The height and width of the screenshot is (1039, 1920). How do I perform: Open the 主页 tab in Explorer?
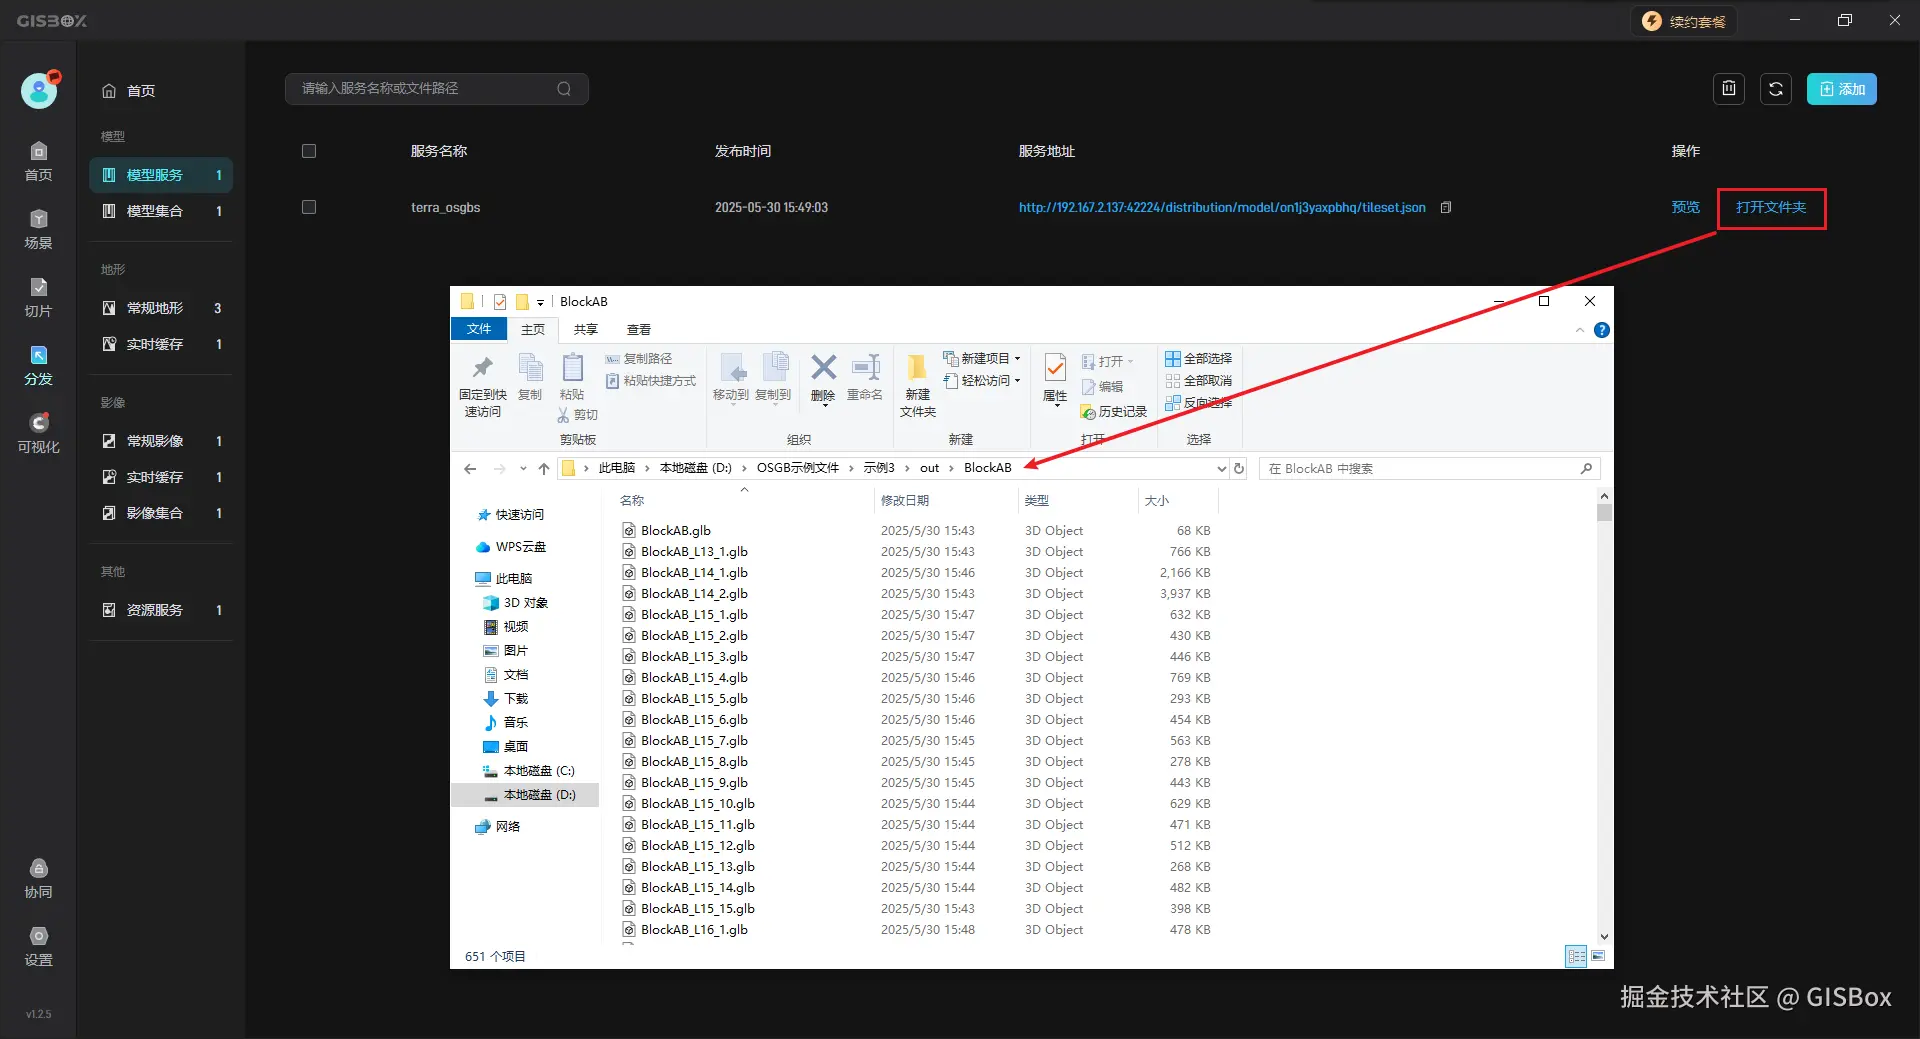tap(533, 329)
